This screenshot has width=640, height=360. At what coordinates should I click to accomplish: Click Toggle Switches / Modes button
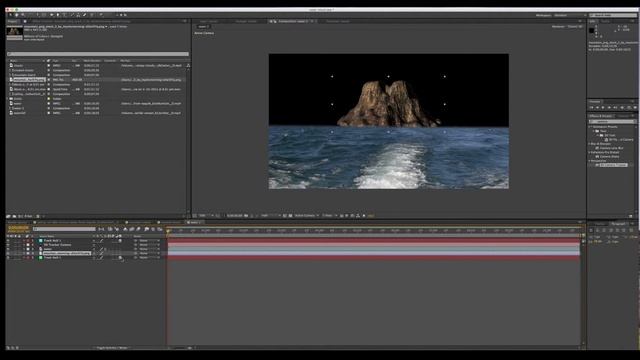[x=112, y=348]
